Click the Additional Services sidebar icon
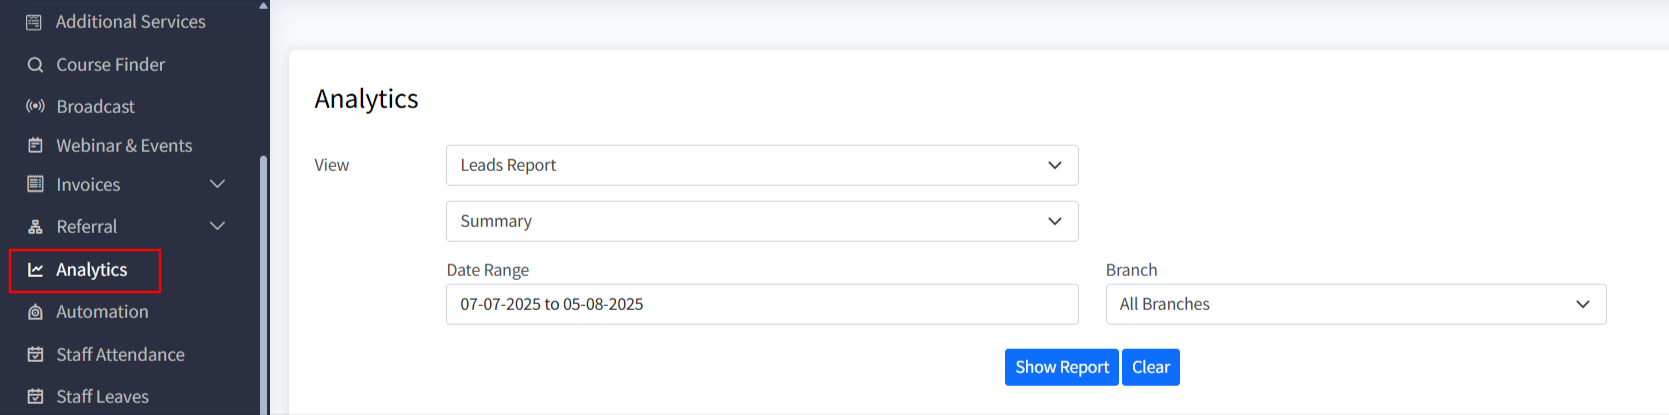This screenshot has height=415, width=1669. coord(34,22)
